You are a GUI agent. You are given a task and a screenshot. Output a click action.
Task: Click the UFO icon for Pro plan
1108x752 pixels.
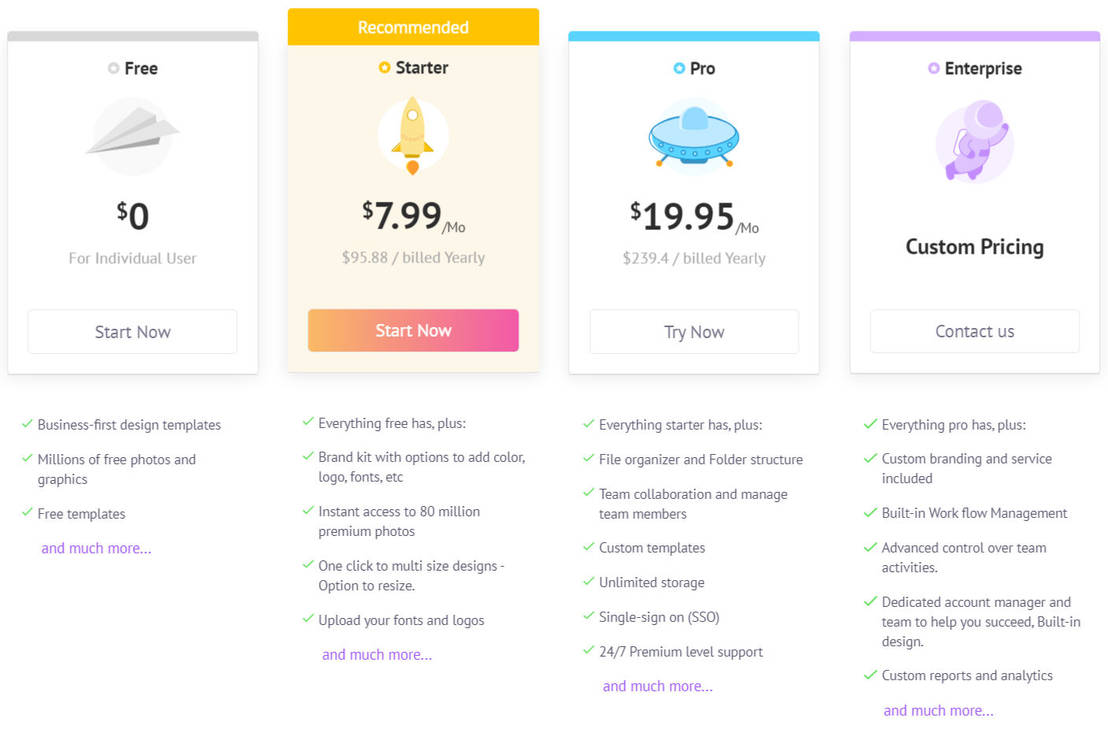(x=693, y=137)
